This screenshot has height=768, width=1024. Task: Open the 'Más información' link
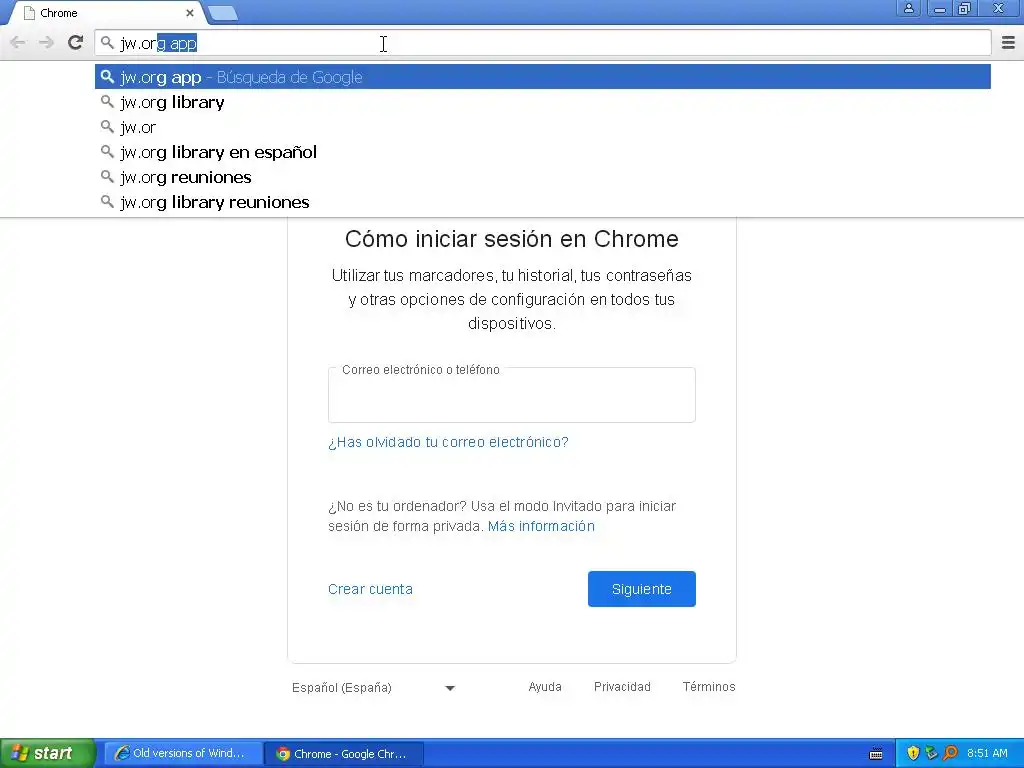(541, 526)
